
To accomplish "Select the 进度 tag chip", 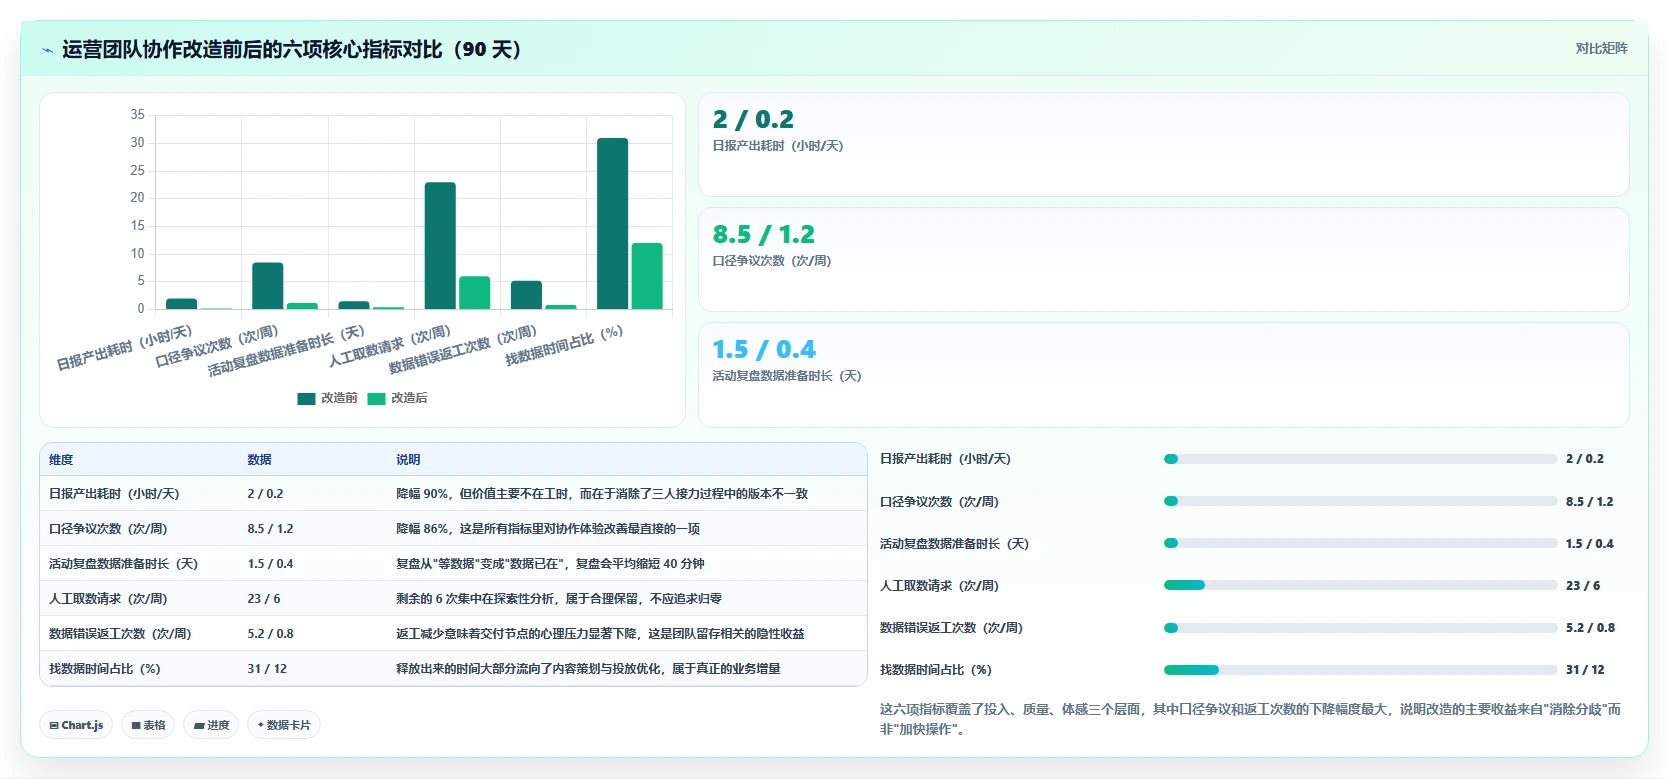I will tap(211, 725).
